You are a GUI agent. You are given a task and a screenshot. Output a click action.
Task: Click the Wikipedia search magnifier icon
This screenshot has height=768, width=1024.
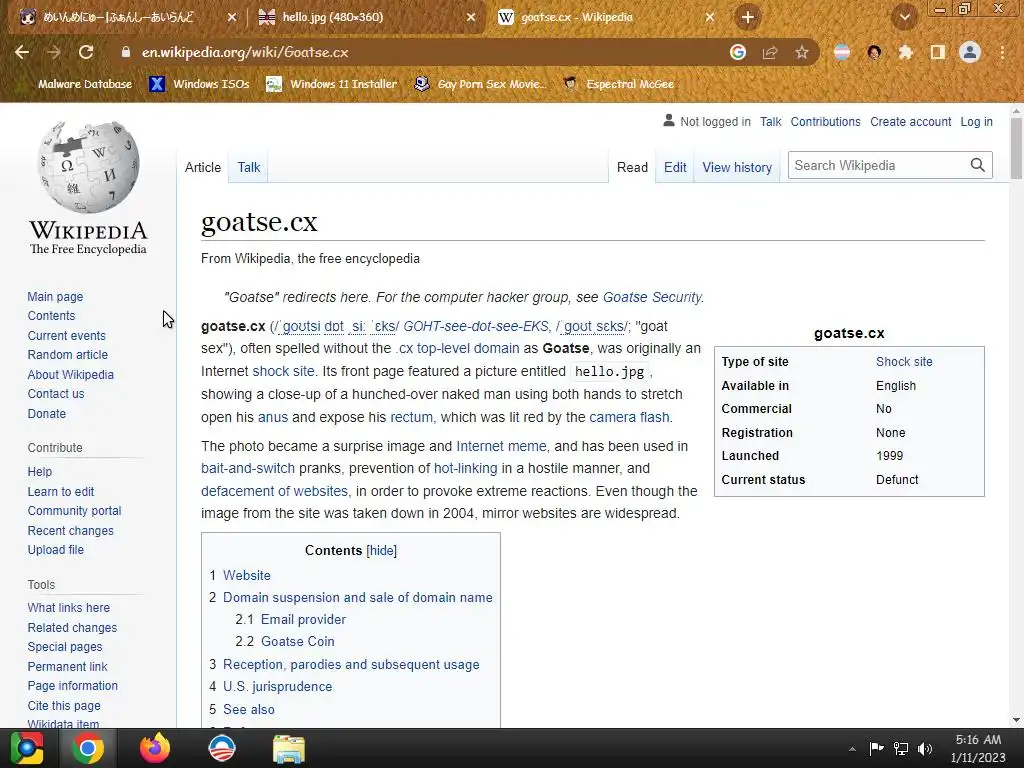tap(977, 165)
